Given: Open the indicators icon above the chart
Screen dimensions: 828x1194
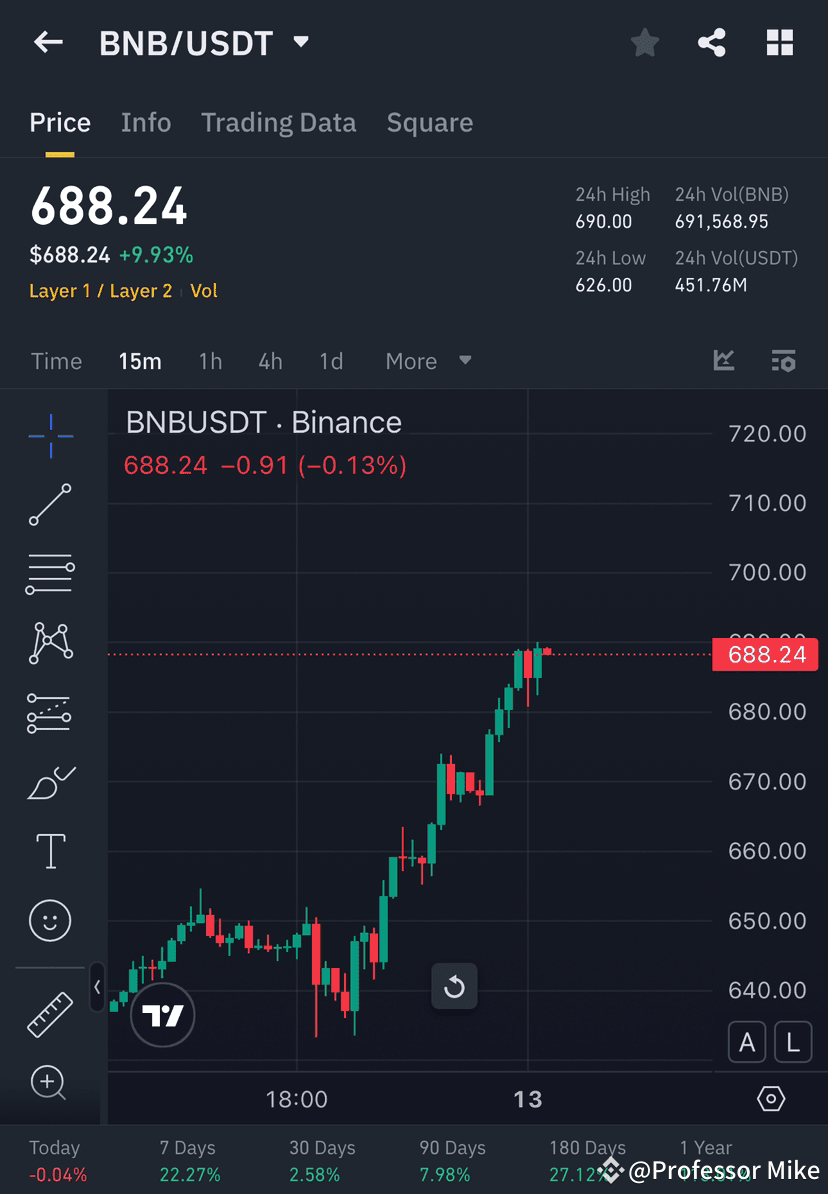Looking at the screenshot, I should (x=723, y=361).
